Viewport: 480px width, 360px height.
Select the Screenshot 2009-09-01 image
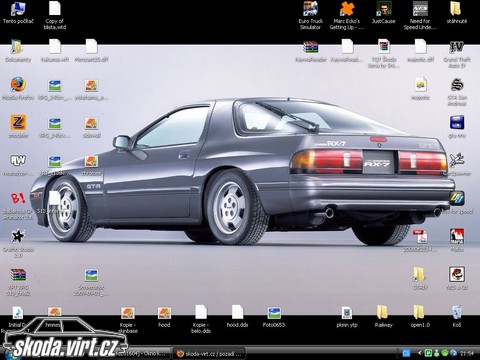(x=91, y=275)
